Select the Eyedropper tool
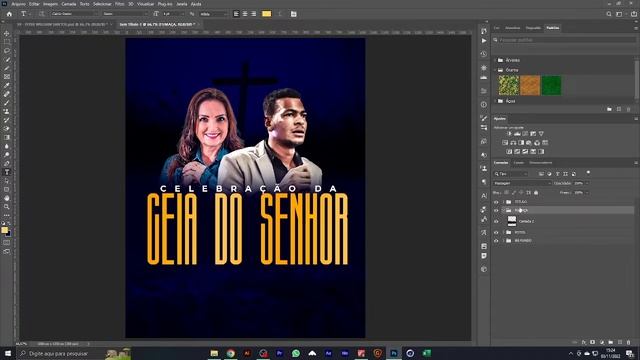 coord(7,85)
